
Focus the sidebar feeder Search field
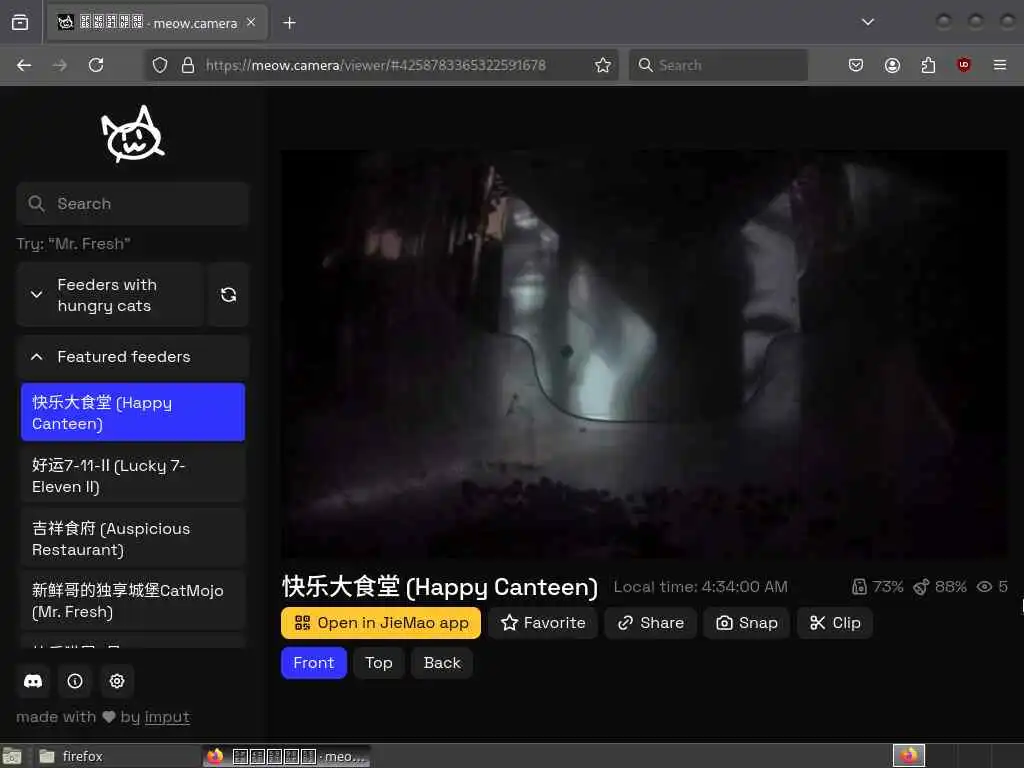(x=133, y=204)
